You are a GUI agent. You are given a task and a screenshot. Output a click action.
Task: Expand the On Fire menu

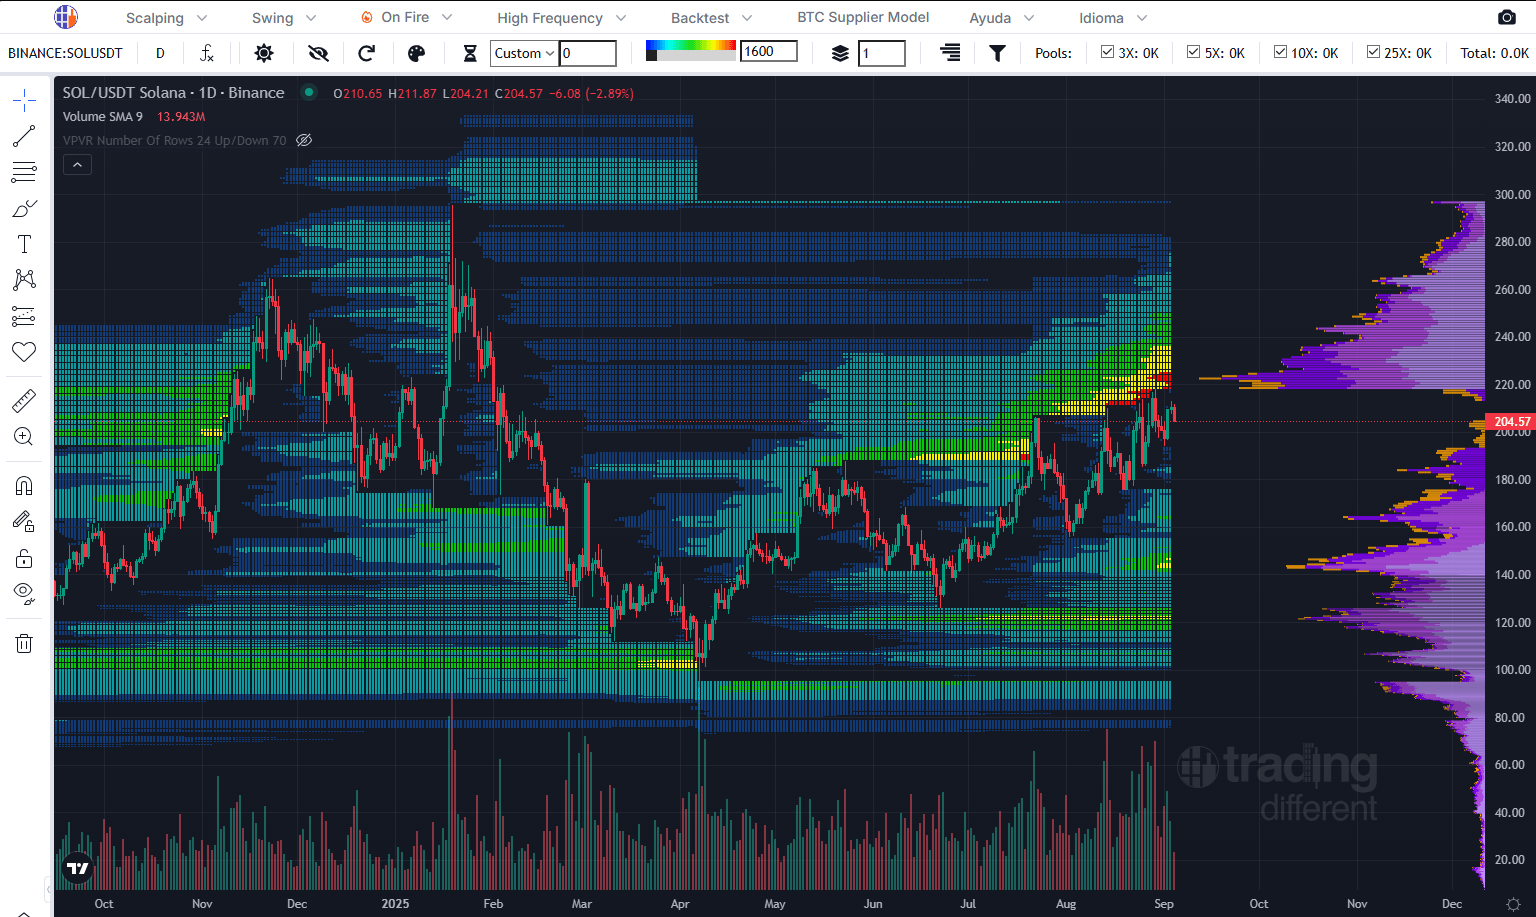[x=405, y=17]
